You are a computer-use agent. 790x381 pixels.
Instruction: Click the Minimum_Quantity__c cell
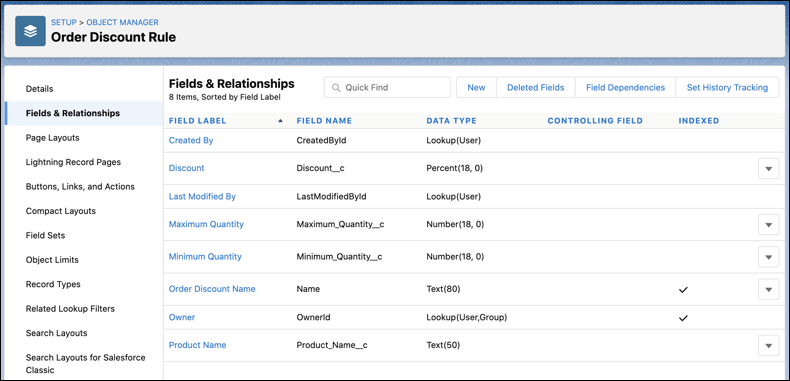(340, 257)
